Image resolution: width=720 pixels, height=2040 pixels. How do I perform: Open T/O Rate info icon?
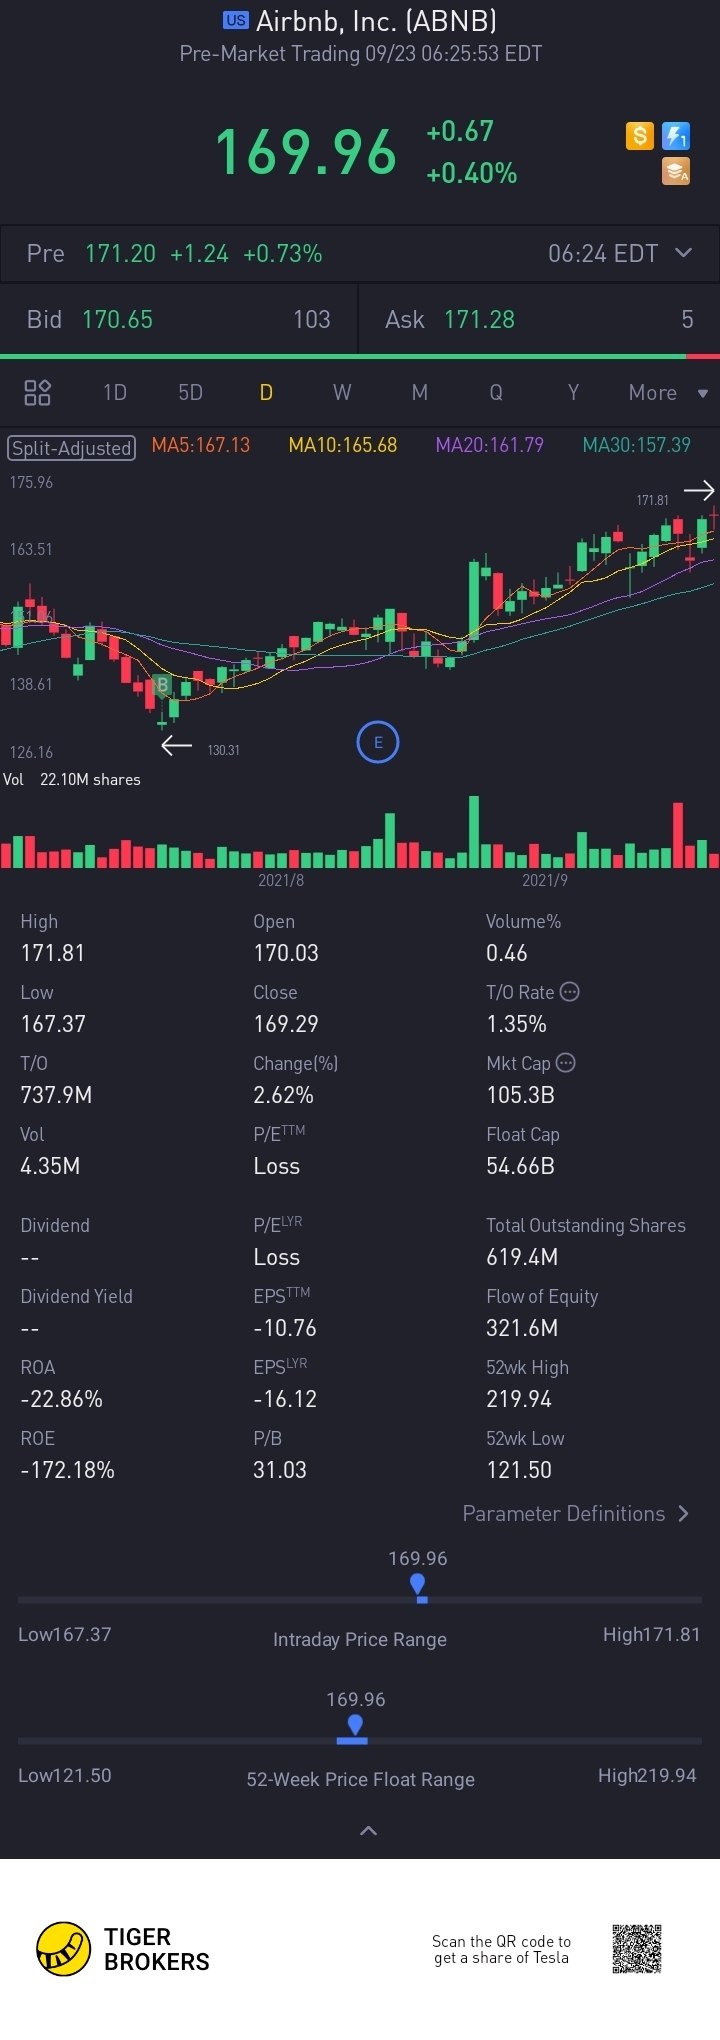pos(570,992)
